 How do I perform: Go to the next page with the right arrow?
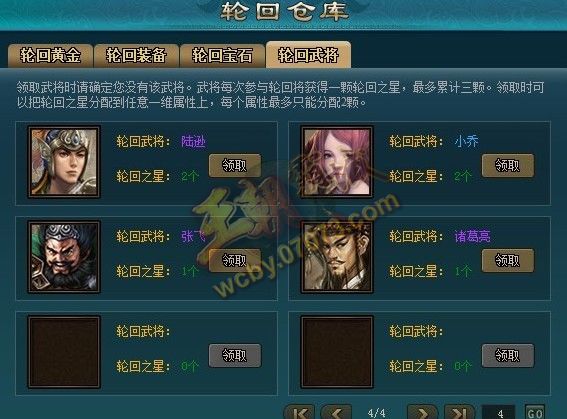(422, 412)
